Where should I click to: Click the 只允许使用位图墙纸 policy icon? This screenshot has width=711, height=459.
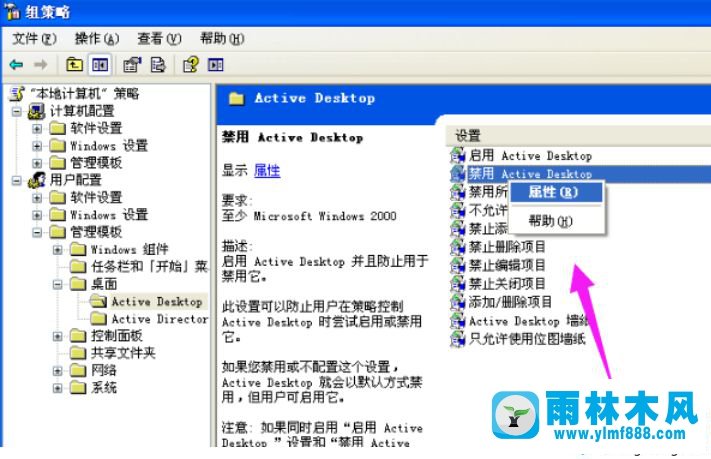[458, 339]
